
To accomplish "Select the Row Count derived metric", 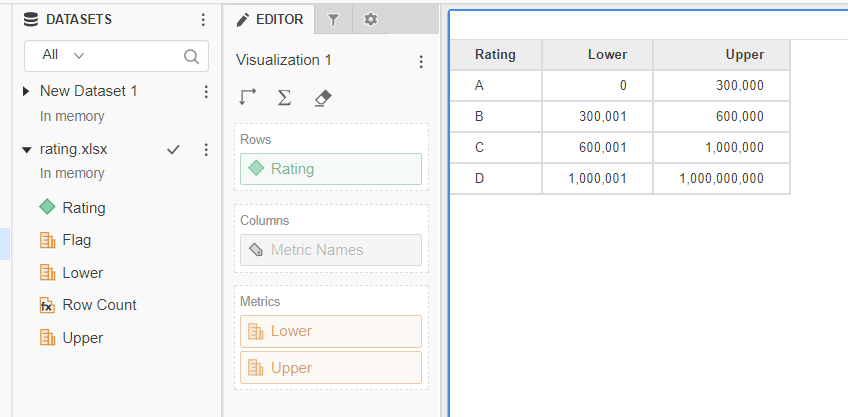I will pyautogui.click(x=99, y=305).
